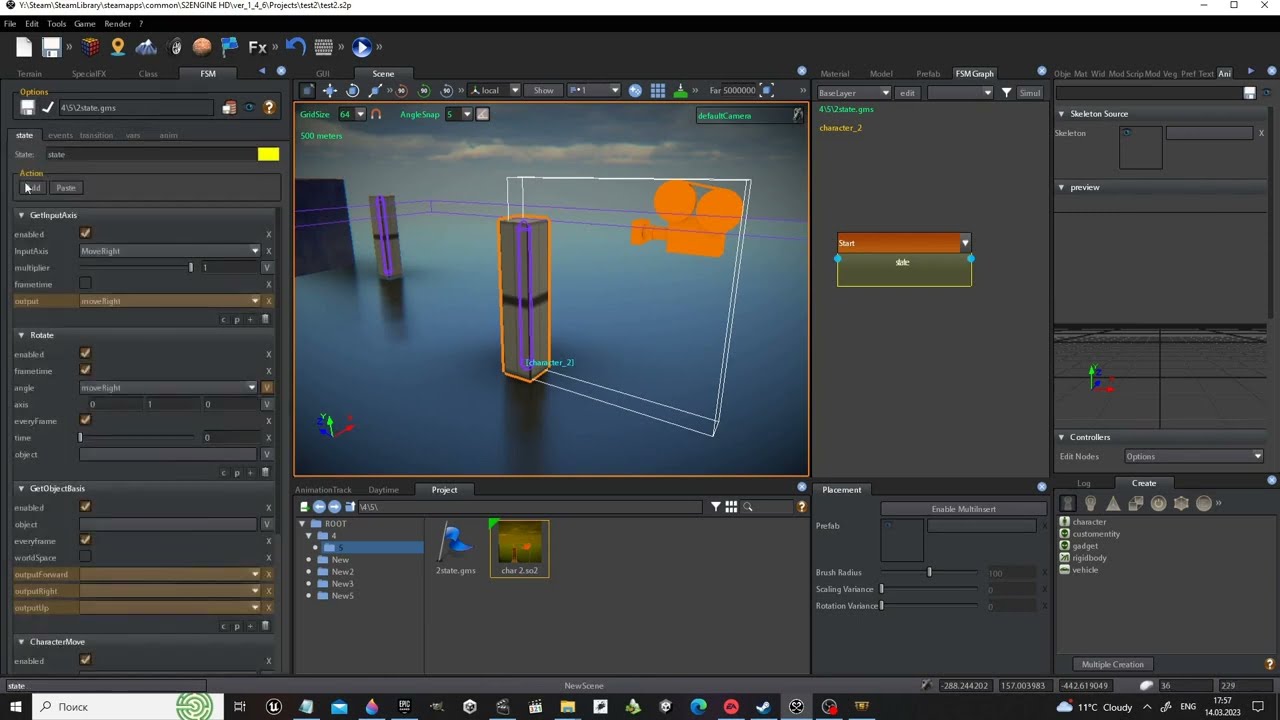Image resolution: width=1280 pixels, height=720 pixels.
Task: Select the rotate tool in scene toolbar
Action: 352,90
